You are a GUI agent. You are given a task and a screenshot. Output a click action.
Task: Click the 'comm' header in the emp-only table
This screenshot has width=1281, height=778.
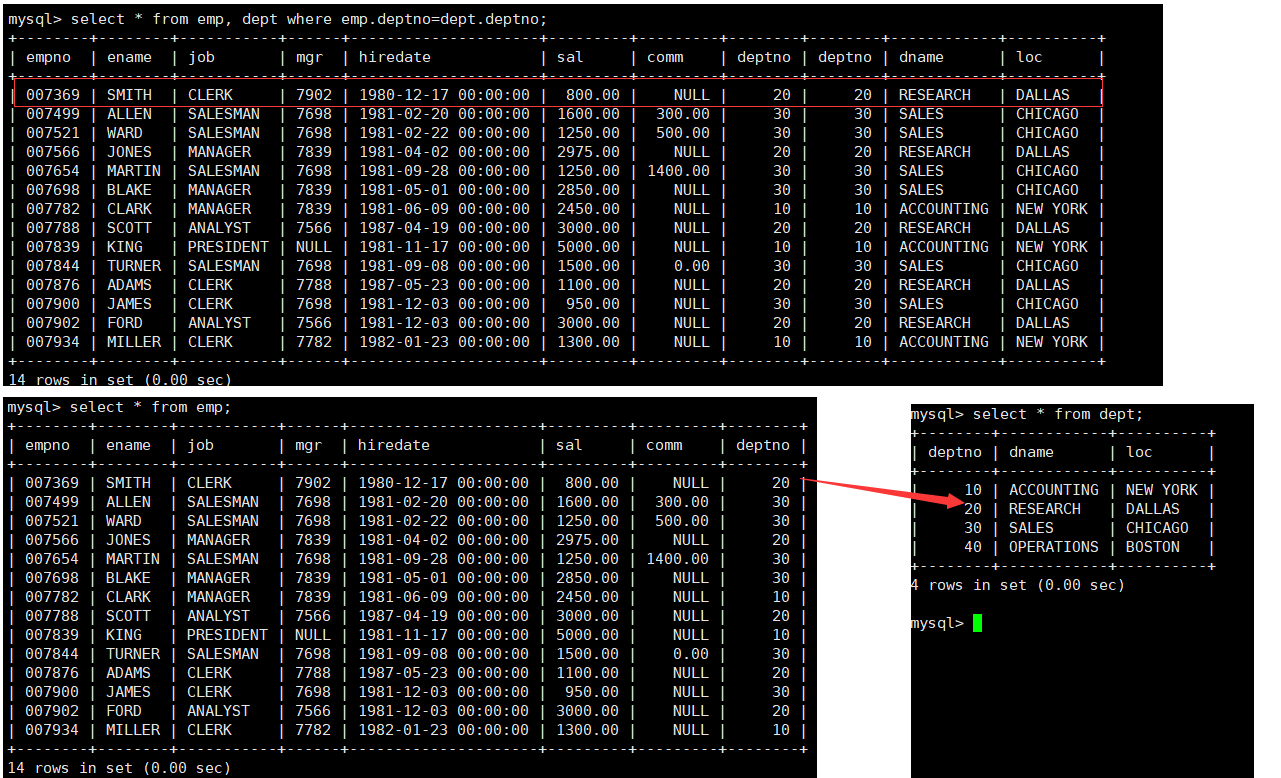tap(664, 445)
